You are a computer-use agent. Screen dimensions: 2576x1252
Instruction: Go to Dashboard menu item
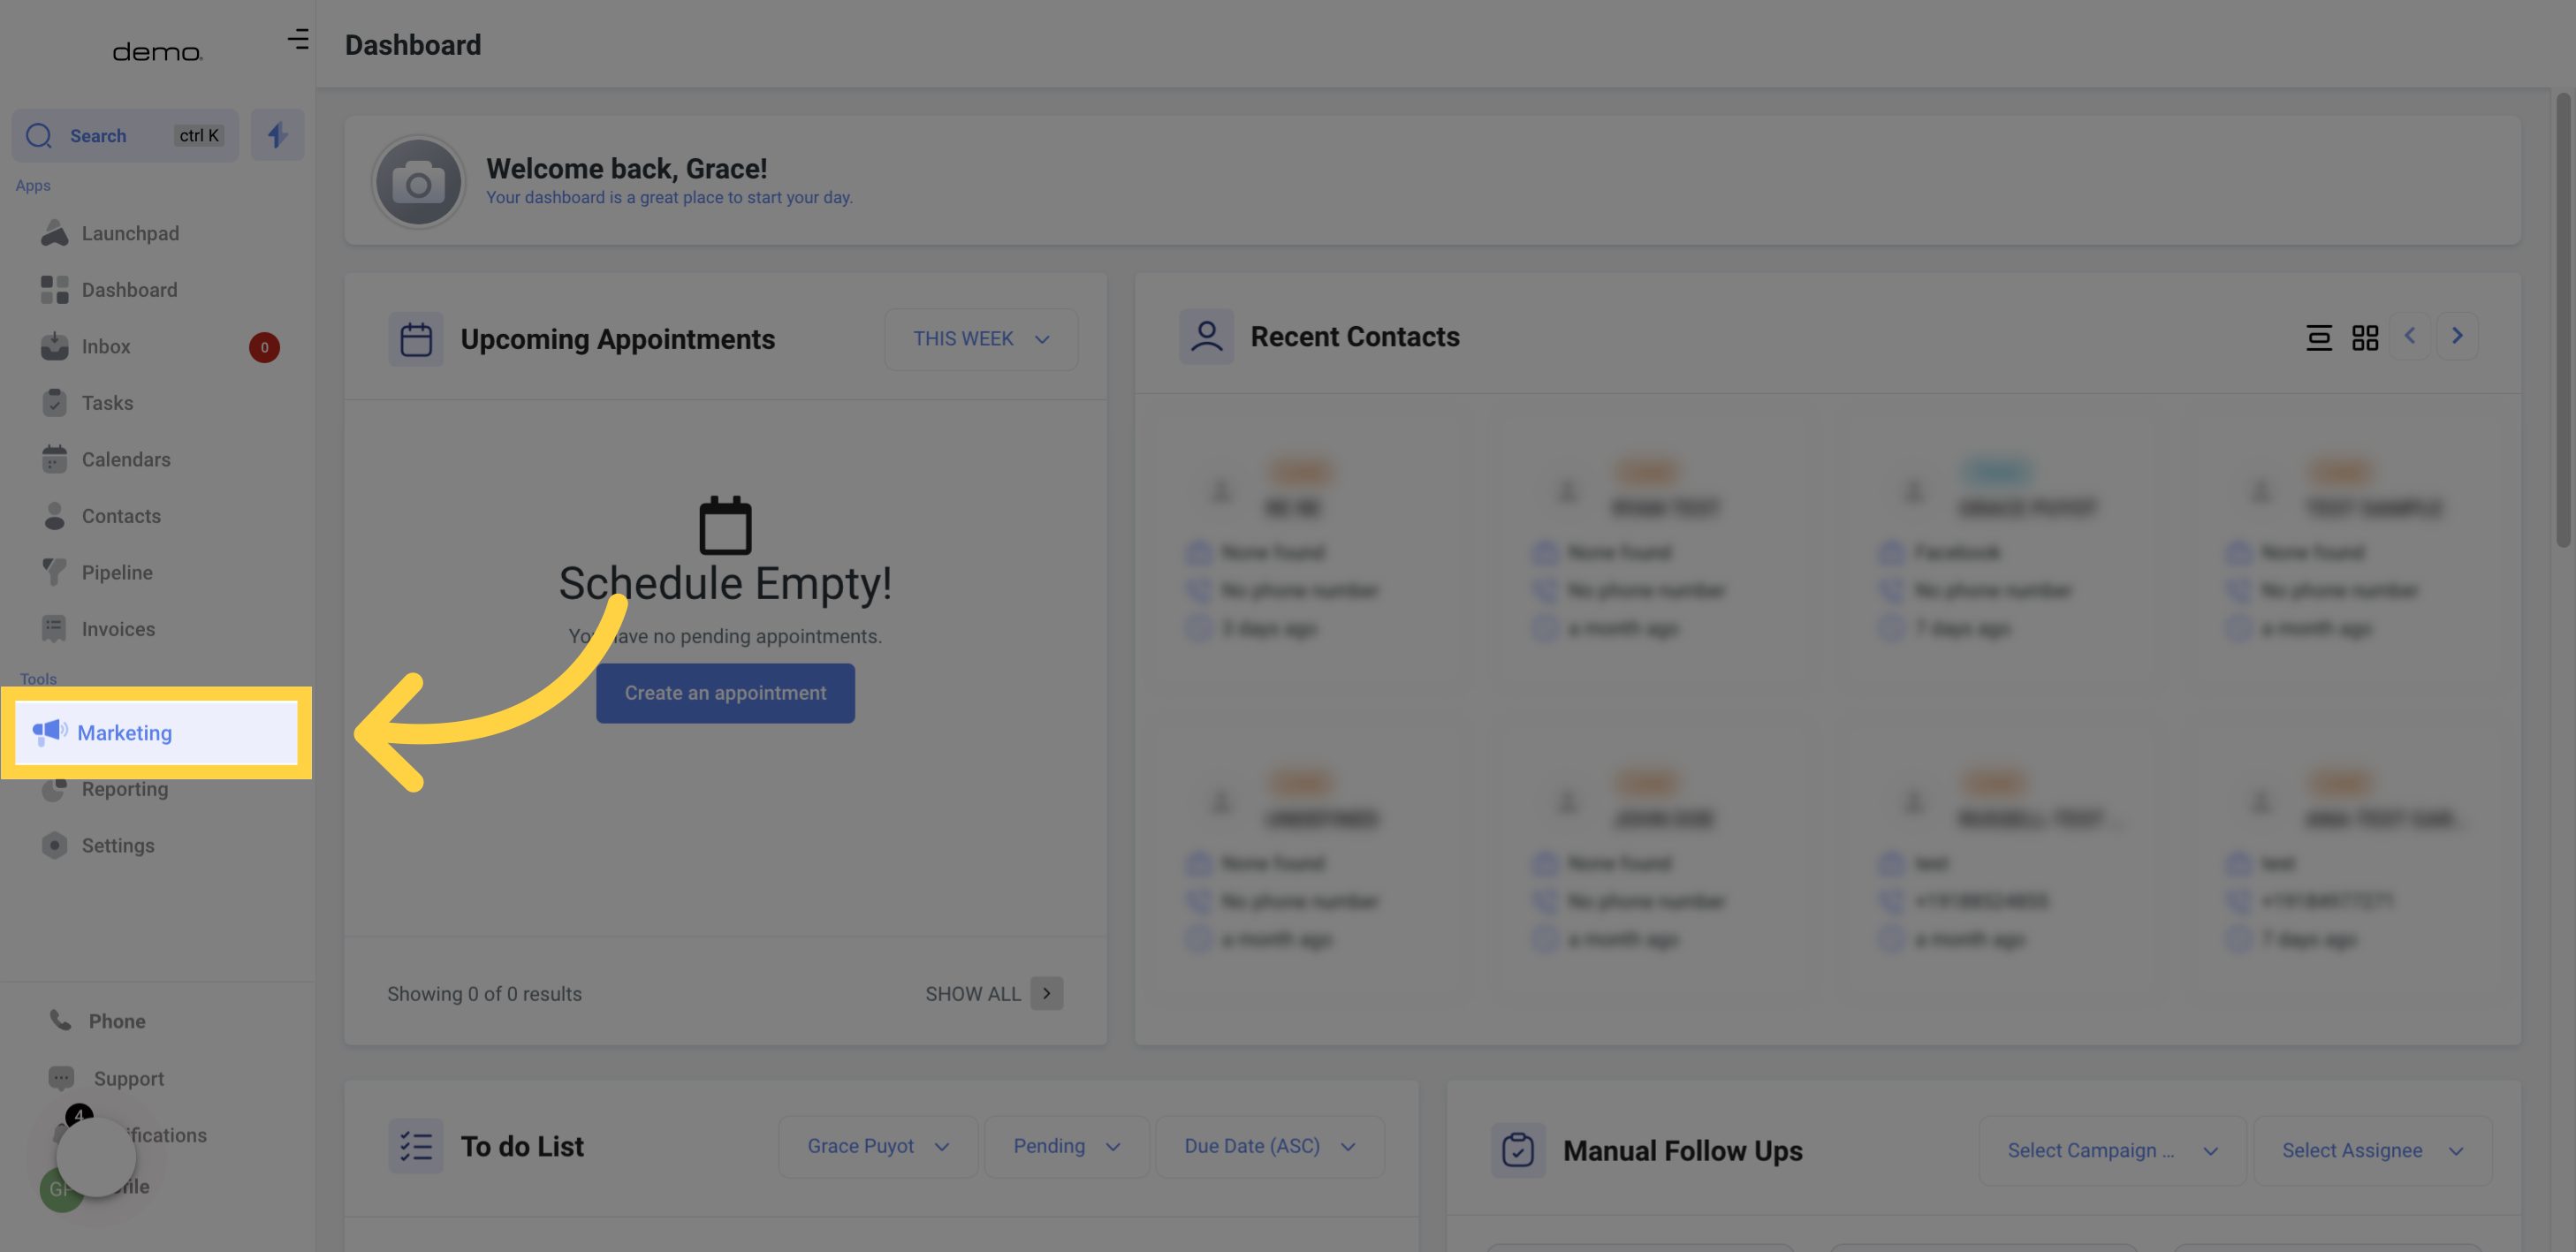129,290
